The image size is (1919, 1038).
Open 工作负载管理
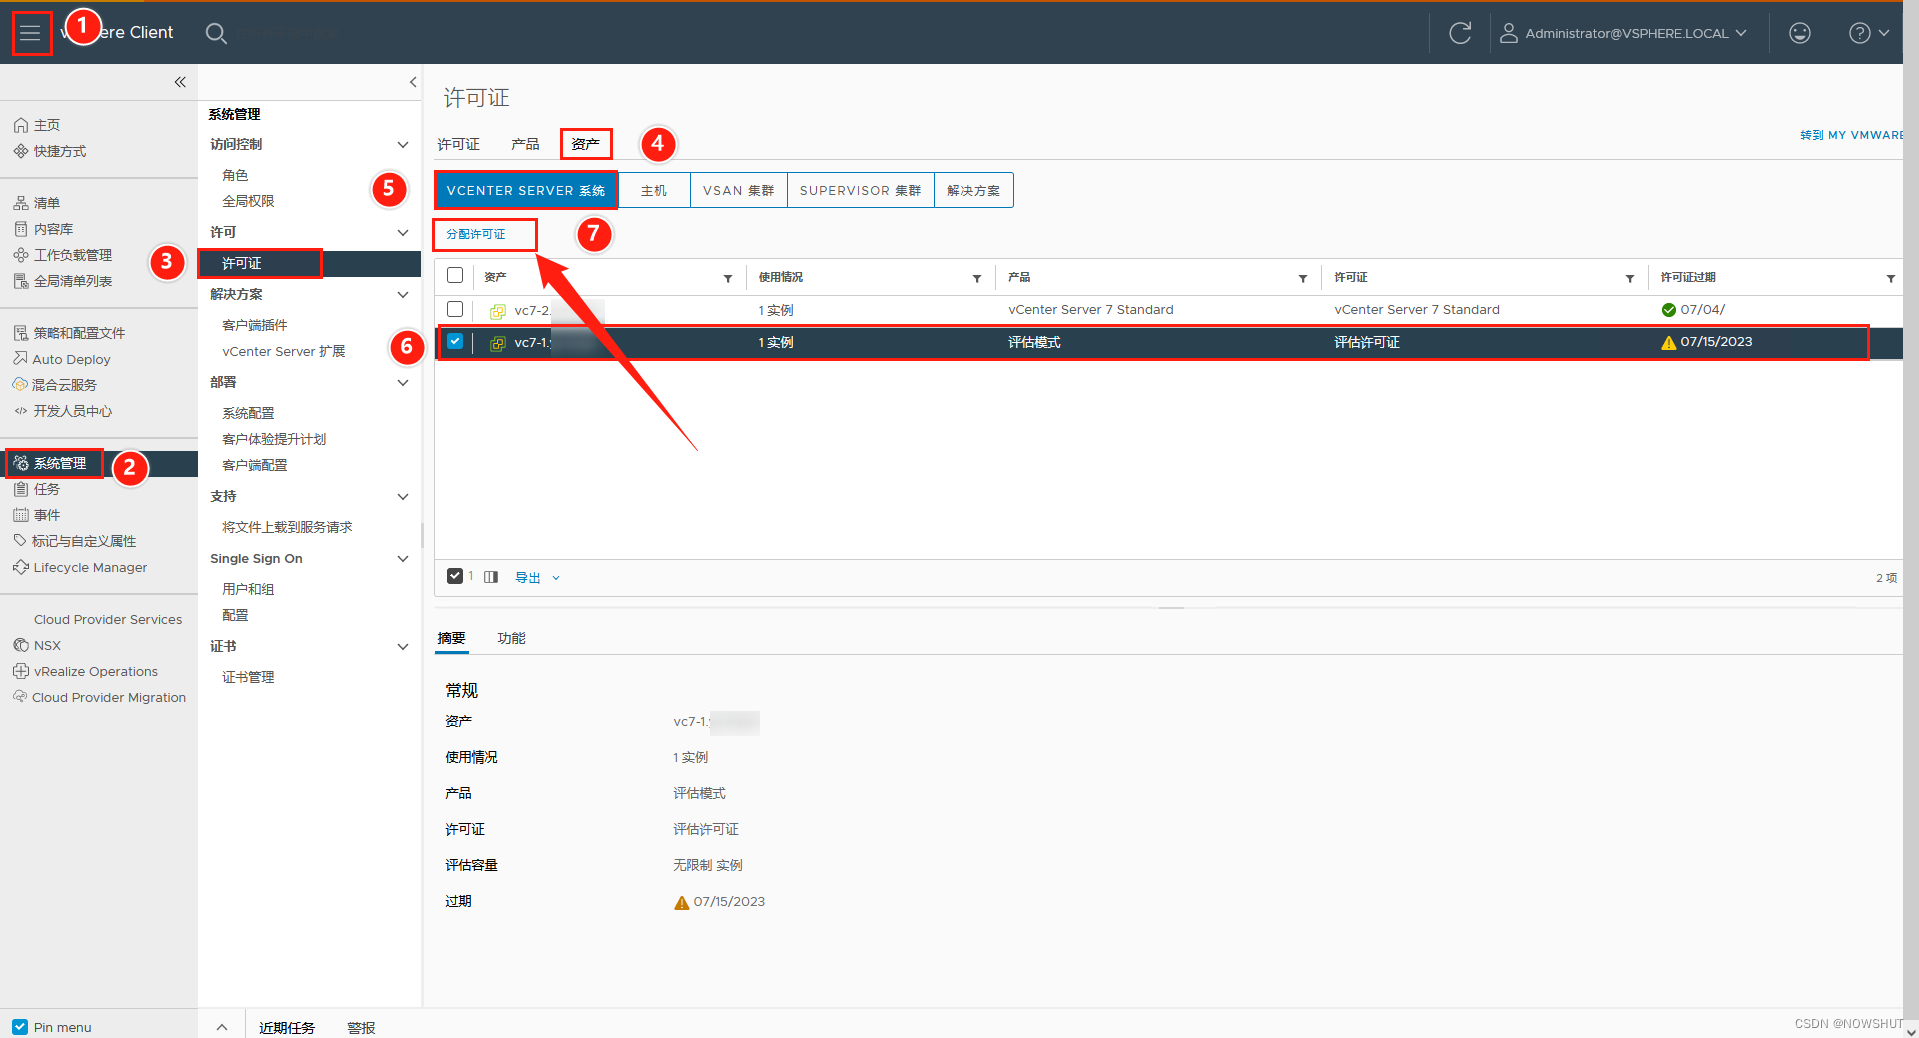62,255
